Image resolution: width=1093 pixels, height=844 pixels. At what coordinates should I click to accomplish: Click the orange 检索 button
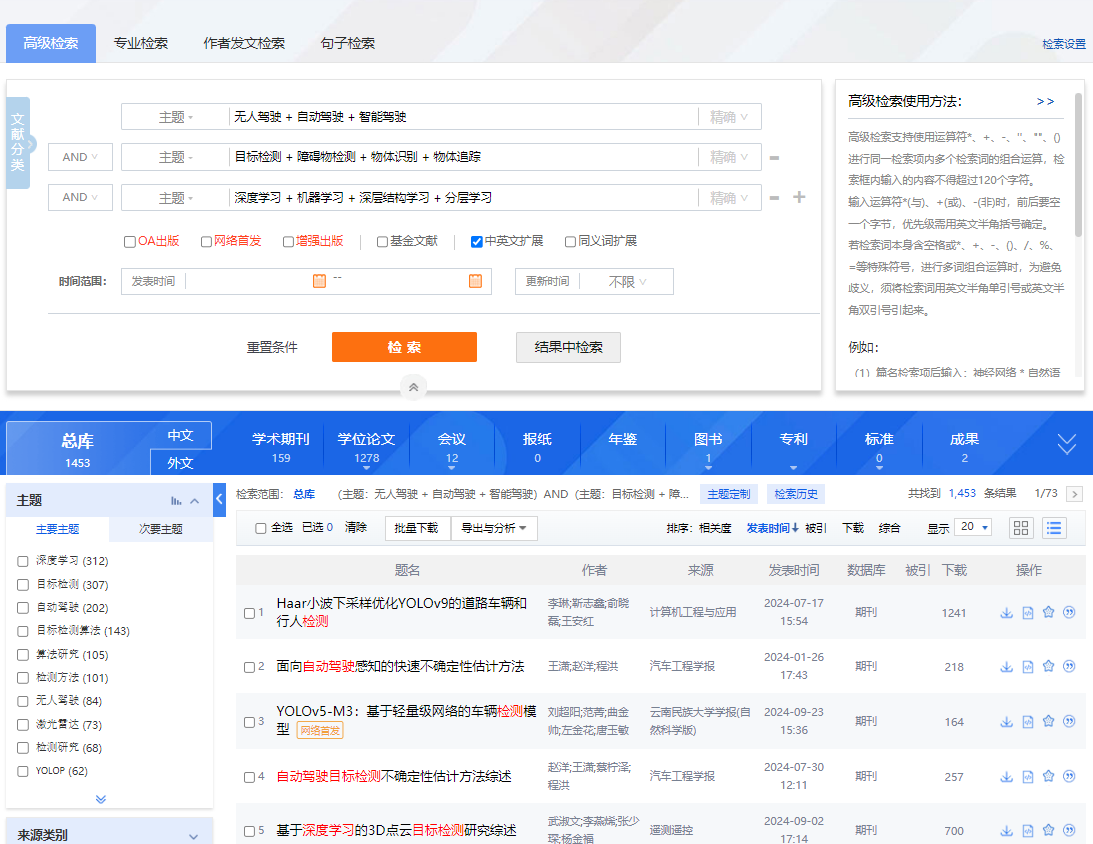pos(404,347)
